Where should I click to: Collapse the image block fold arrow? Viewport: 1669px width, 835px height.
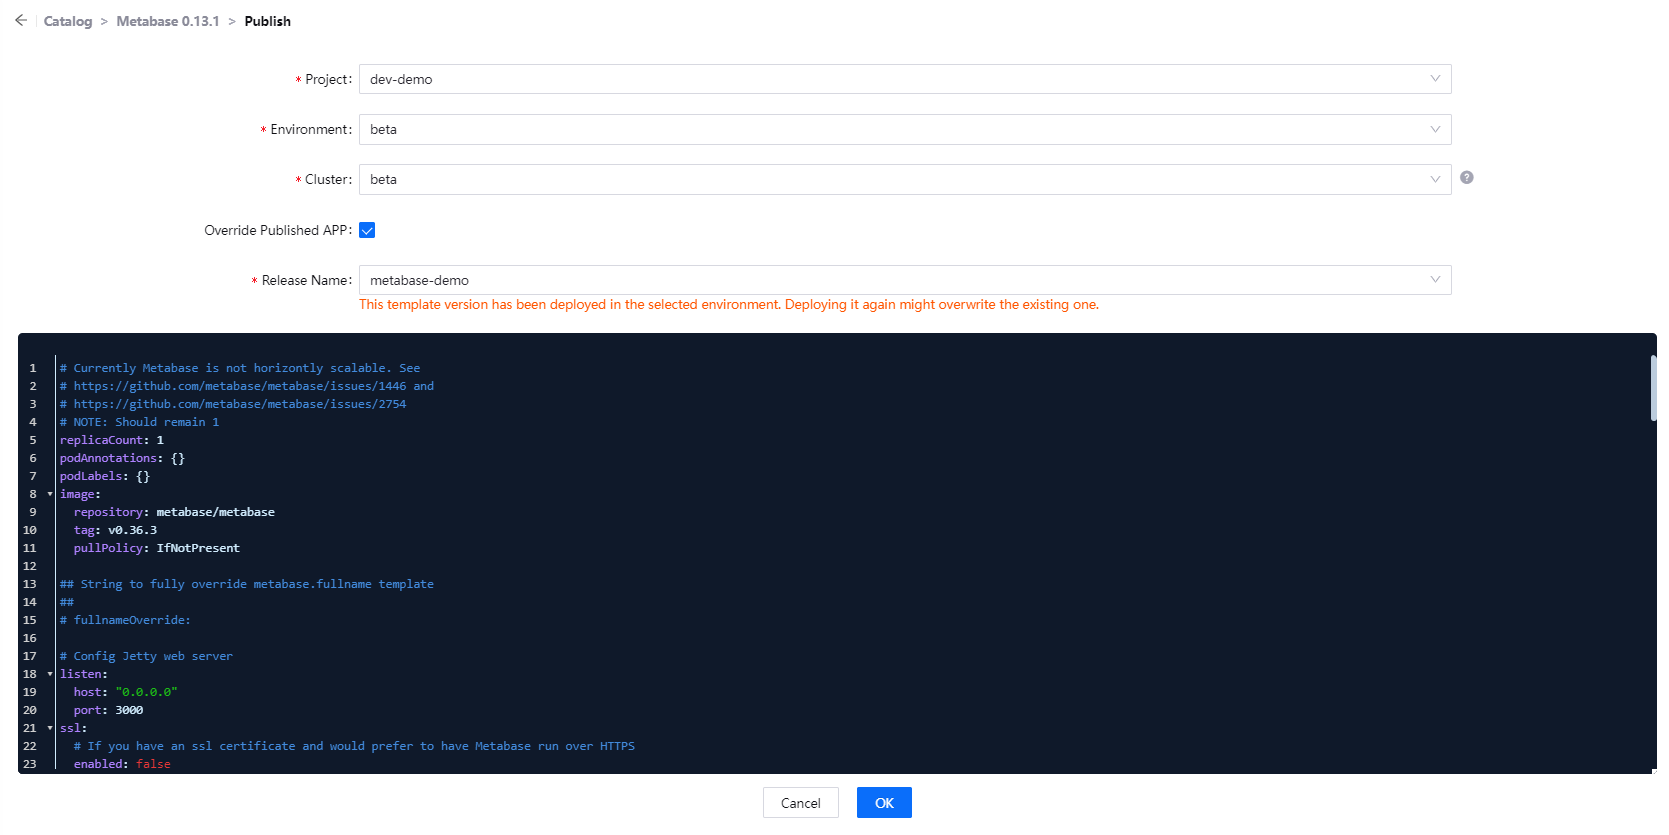tap(50, 494)
